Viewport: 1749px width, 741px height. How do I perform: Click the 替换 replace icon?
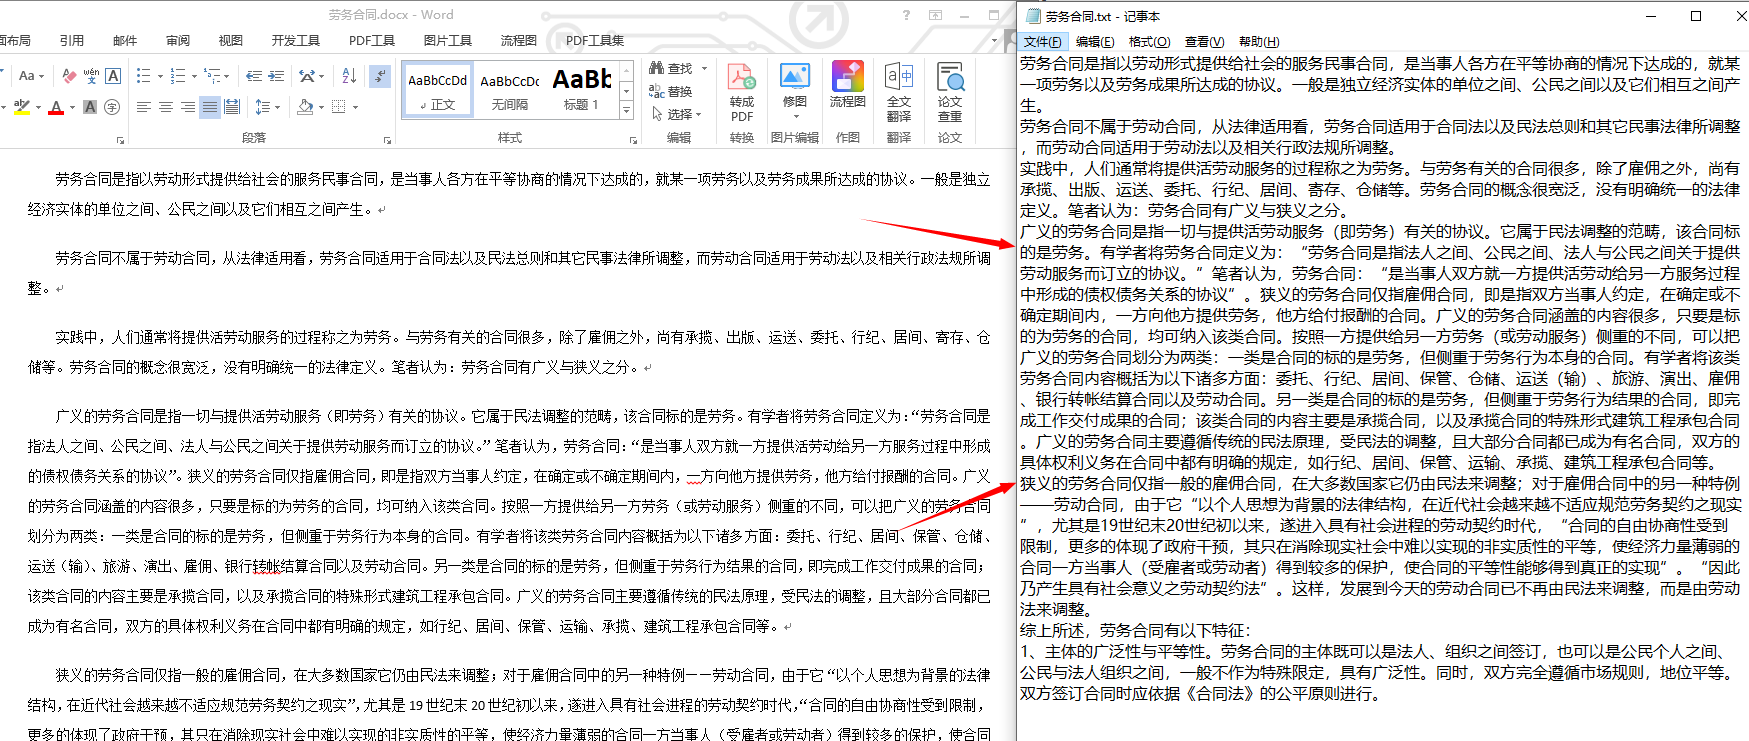(x=670, y=91)
